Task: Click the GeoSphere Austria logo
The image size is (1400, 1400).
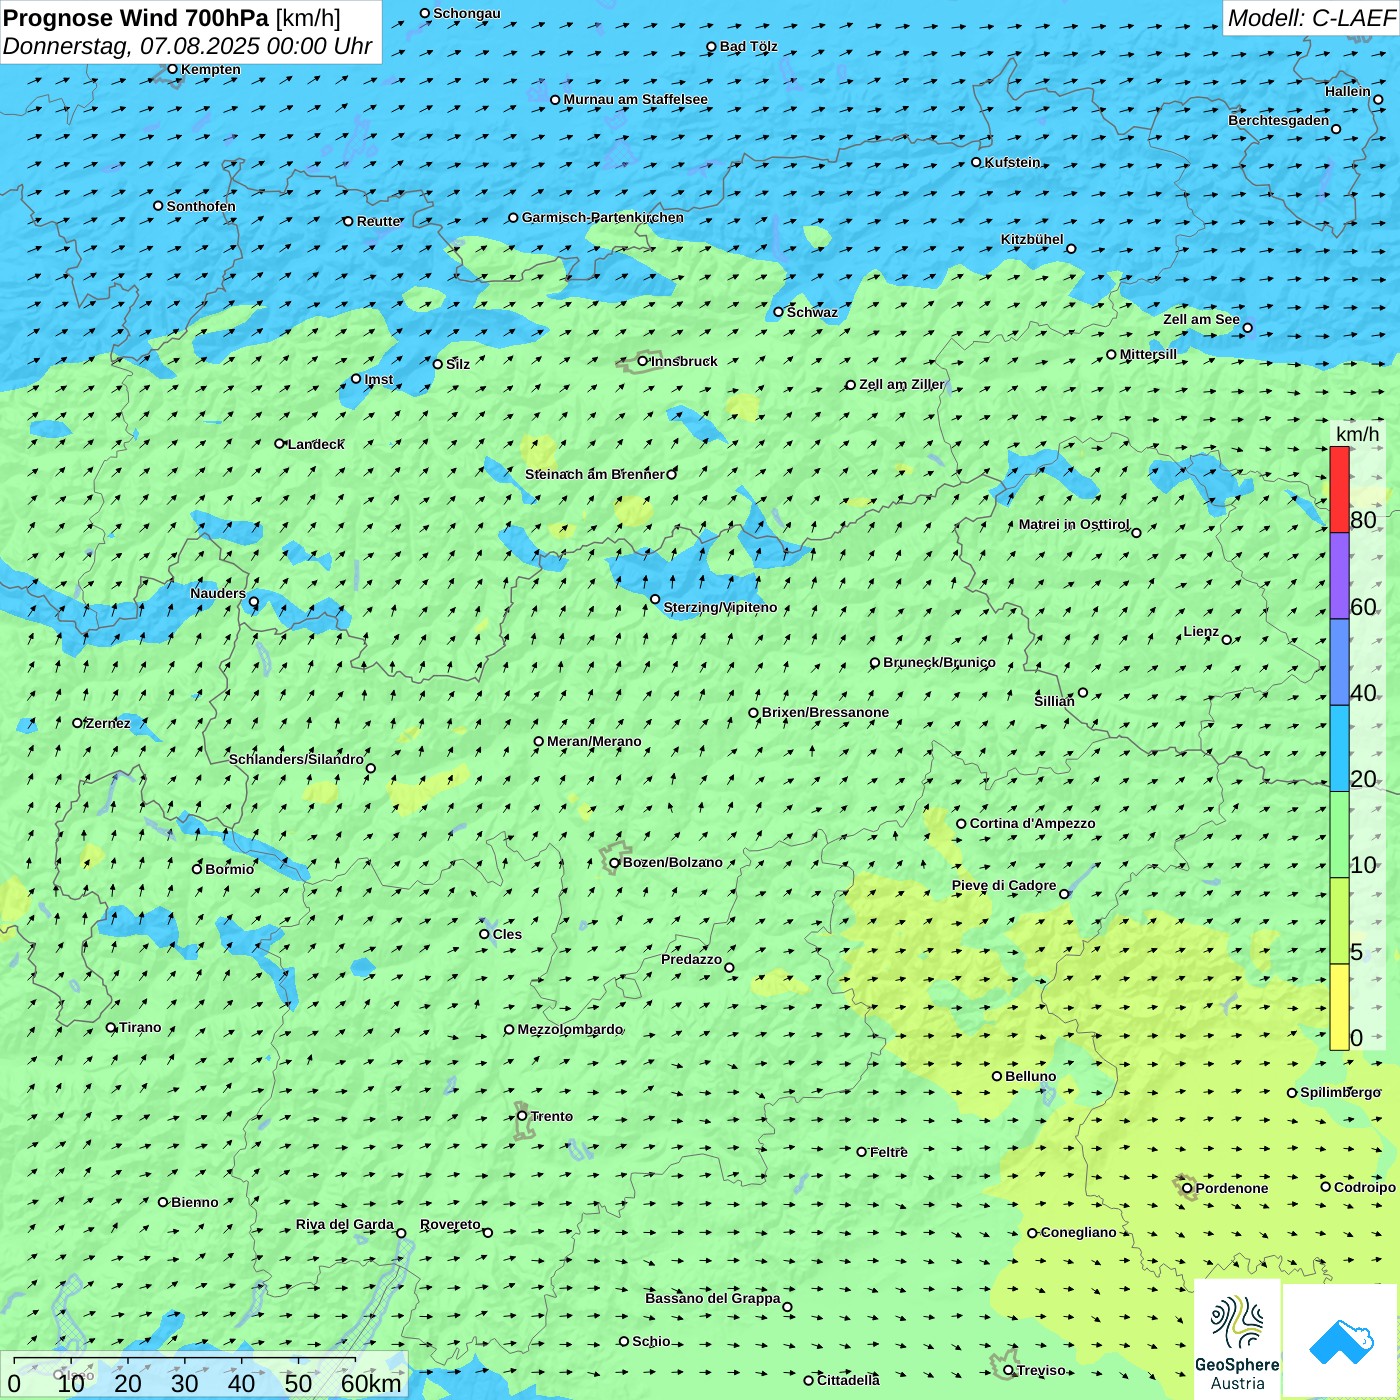Action: (x=1237, y=1340)
